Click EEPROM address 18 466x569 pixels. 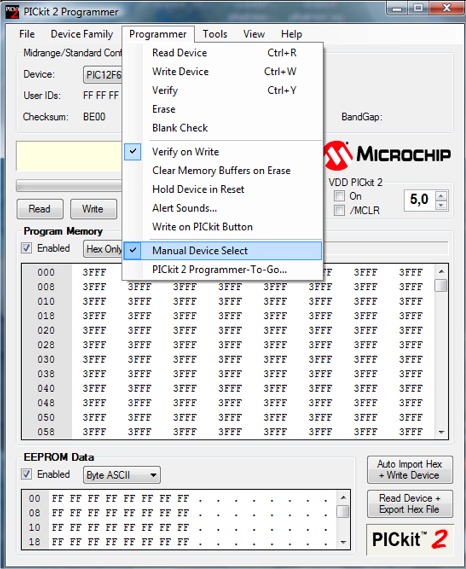34,542
